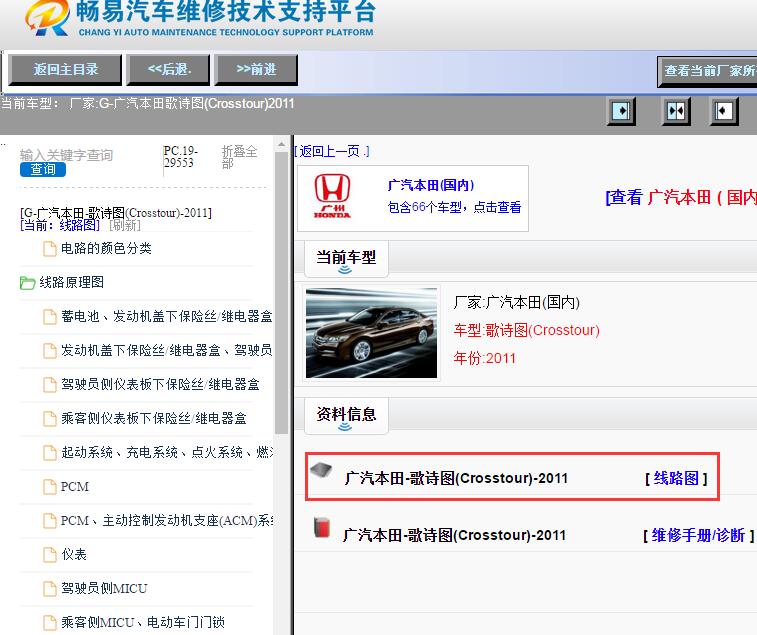Screen dimensions: 757x635
Task: Click document icon next to 仪表
Action: [x=50, y=555]
